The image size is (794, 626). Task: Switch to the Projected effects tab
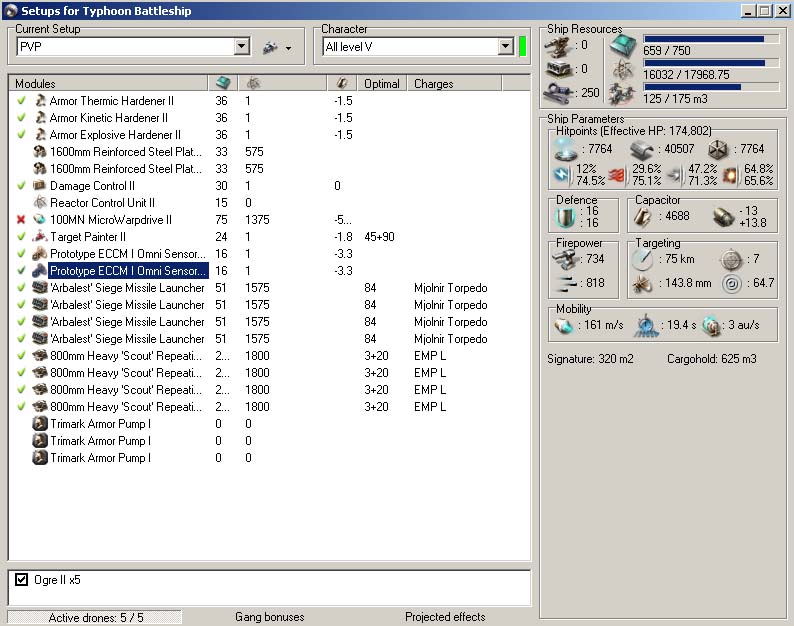[x=445, y=617]
